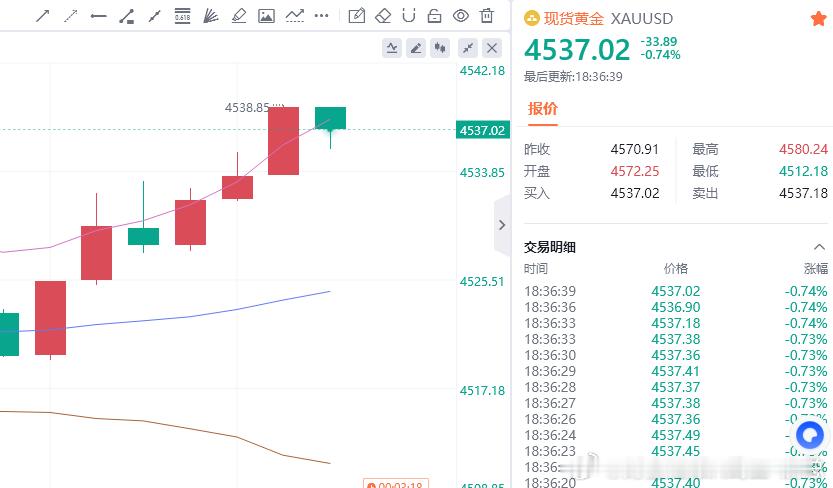This screenshot has height=488, width=833.
Task: Click the large 4537.02 quote price
Action: click(577, 49)
